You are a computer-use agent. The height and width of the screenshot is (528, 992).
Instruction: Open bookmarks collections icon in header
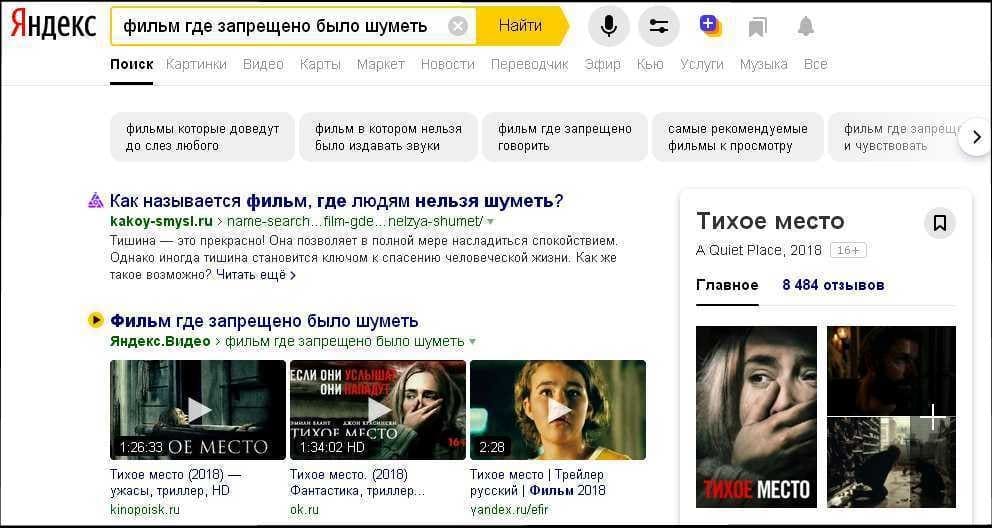758,27
